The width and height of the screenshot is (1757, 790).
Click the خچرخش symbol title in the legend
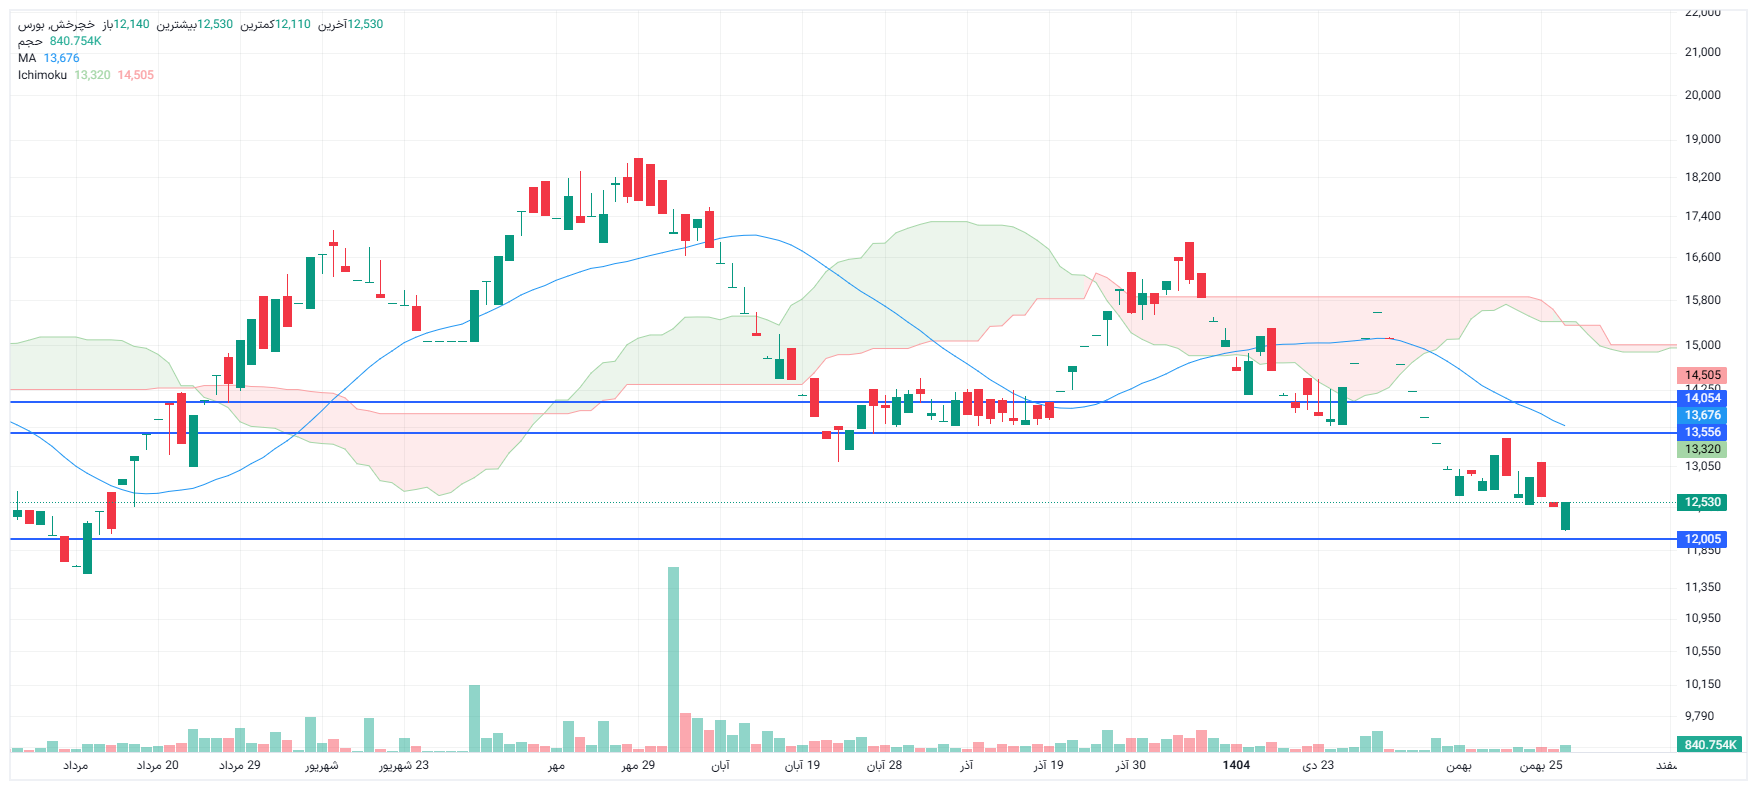(x=58, y=24)
